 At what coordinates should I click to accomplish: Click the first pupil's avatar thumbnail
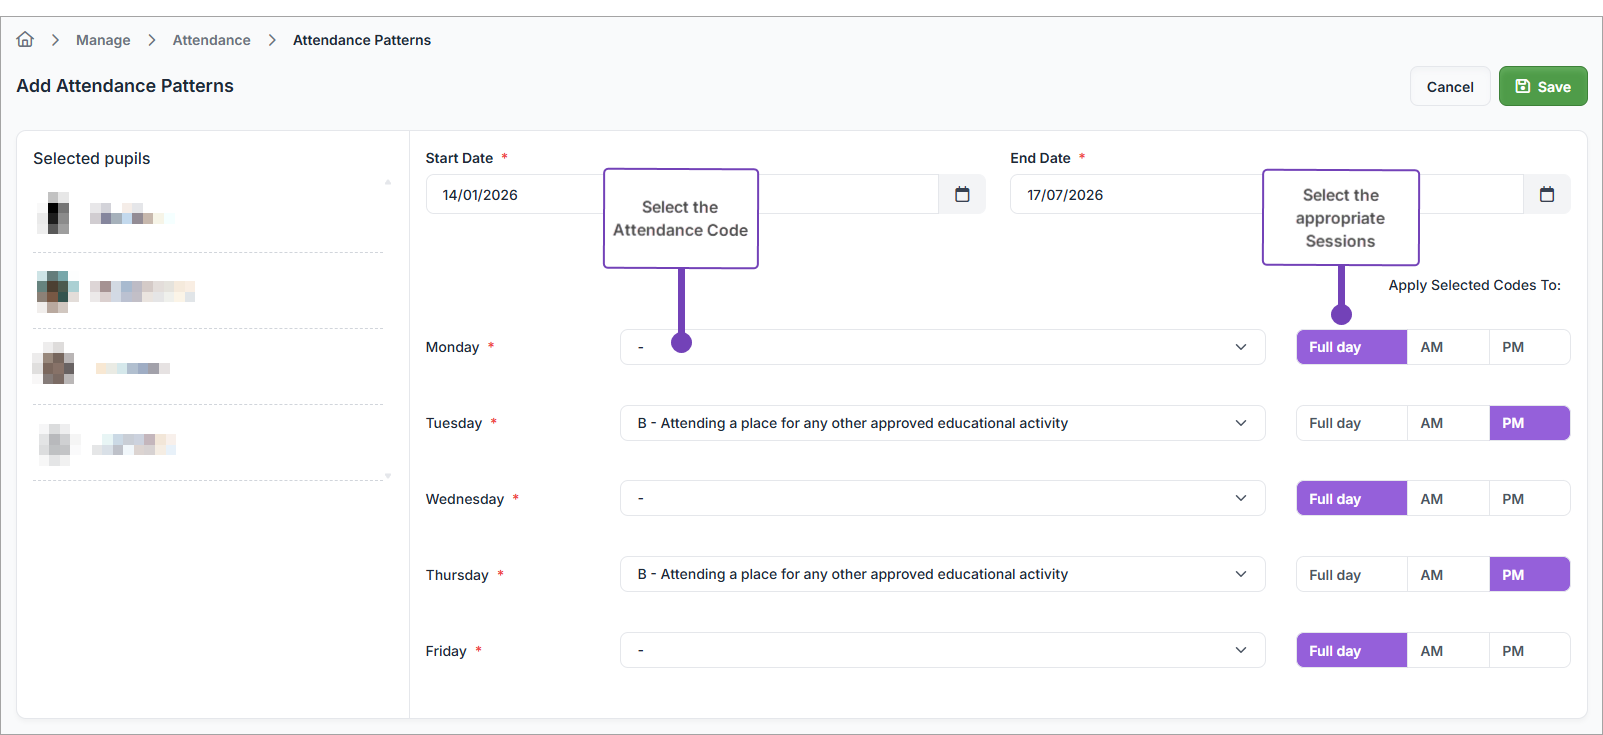point(54,213)
